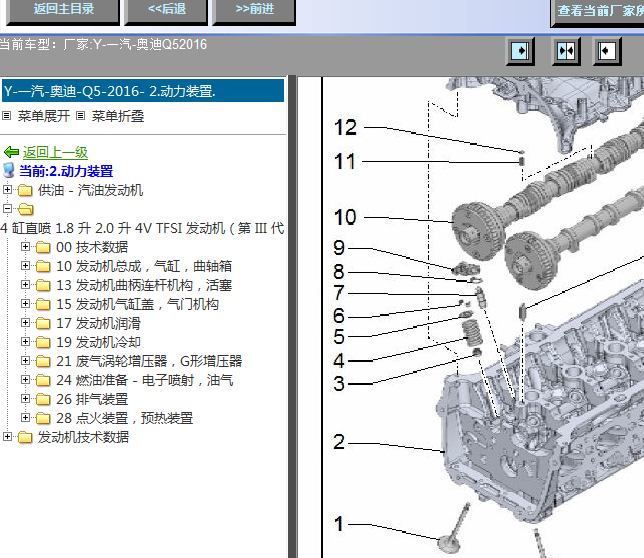
Task: Select 4 缸直喷 1.8 升 2.0 升 TFSI entry
Action: point(142,228)
